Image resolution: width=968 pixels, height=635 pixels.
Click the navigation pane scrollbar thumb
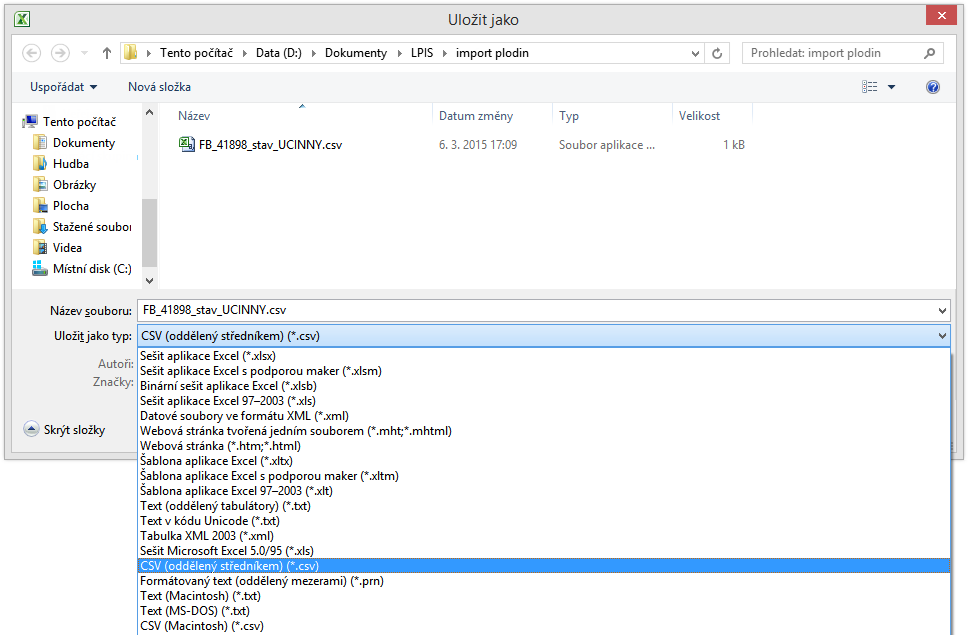point(149,233)
